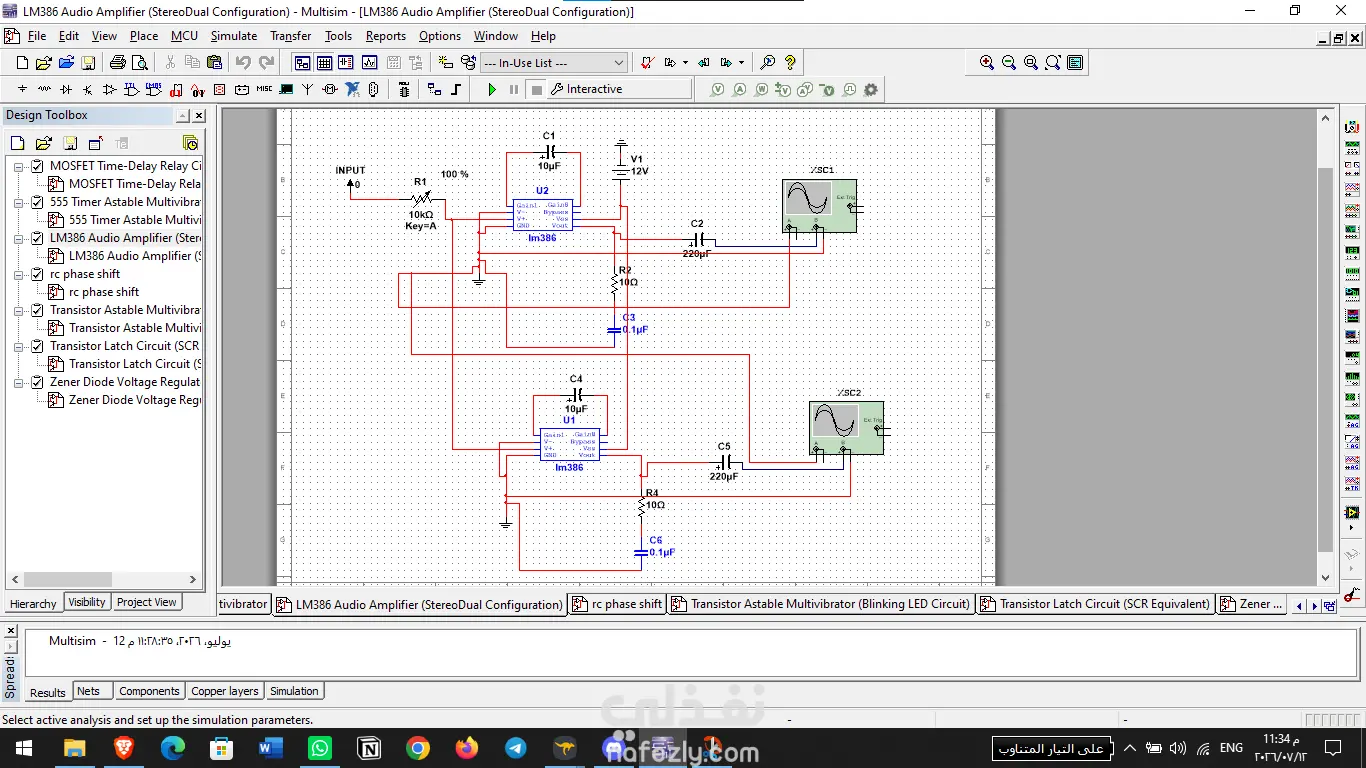The height and width of the screenshot is (768, 1366).
Task: Place a current probe from the probe toolbar
Action: coord(740,89)
